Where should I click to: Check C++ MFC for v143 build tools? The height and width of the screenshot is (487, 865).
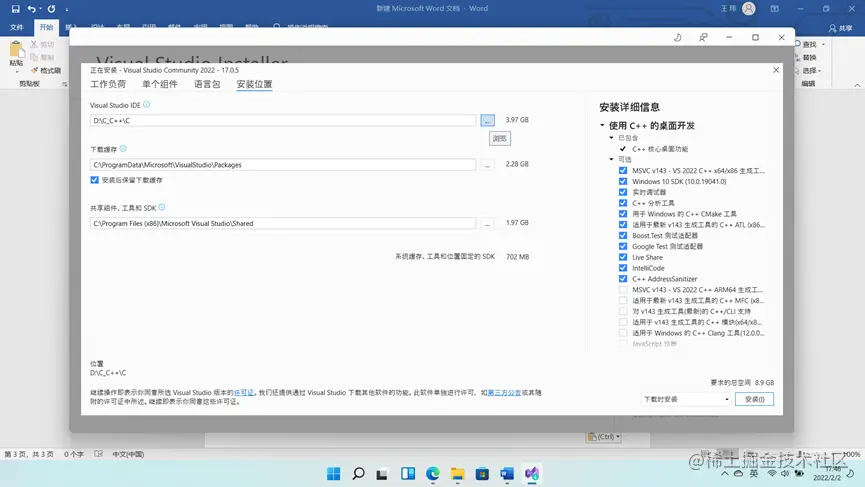tap(623, 301)
